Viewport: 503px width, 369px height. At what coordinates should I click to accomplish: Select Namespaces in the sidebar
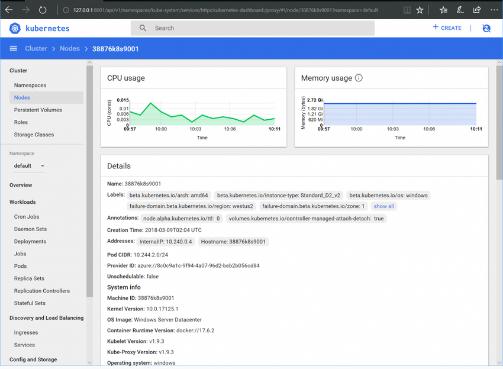point(30,85)
